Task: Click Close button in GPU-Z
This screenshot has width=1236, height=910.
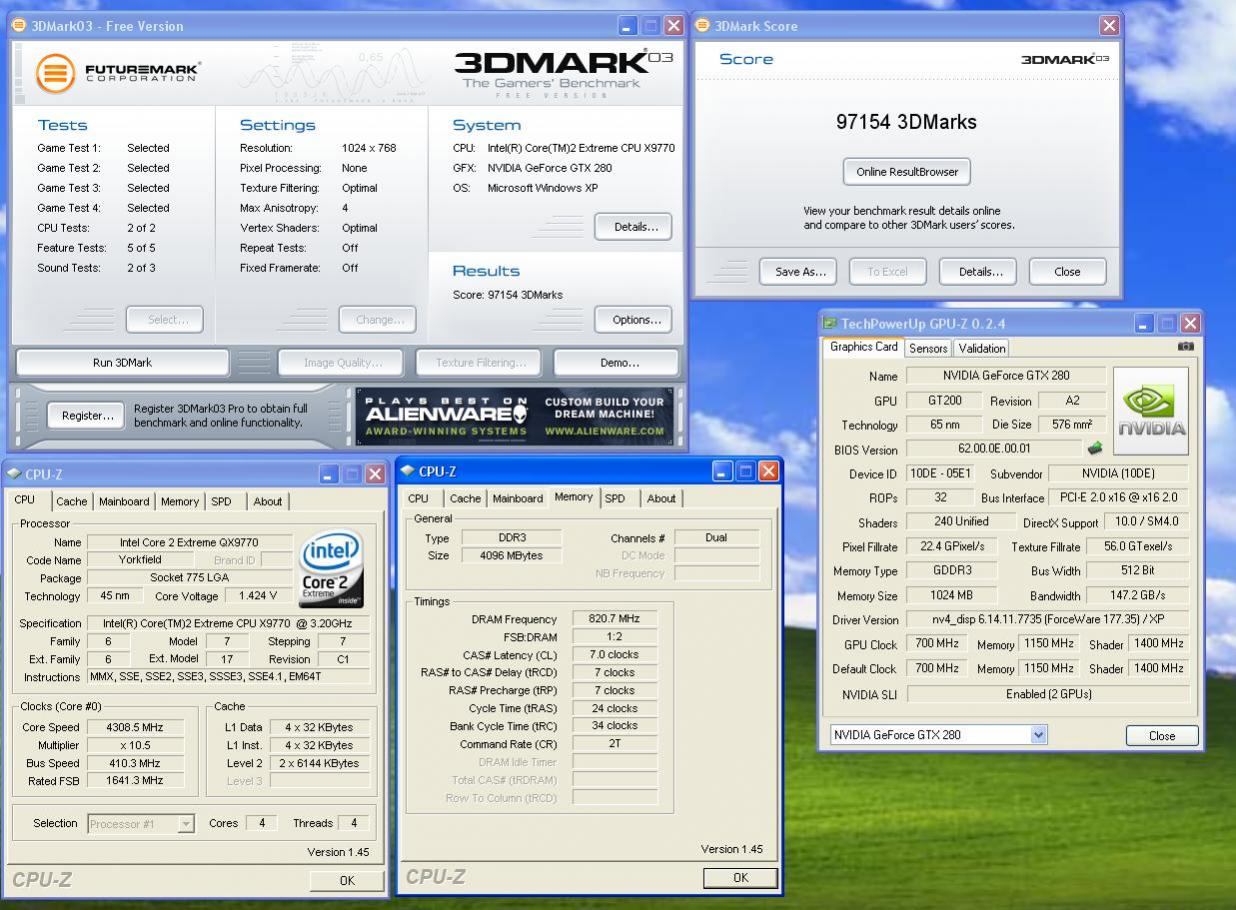Action: (x=1162, y=736)
